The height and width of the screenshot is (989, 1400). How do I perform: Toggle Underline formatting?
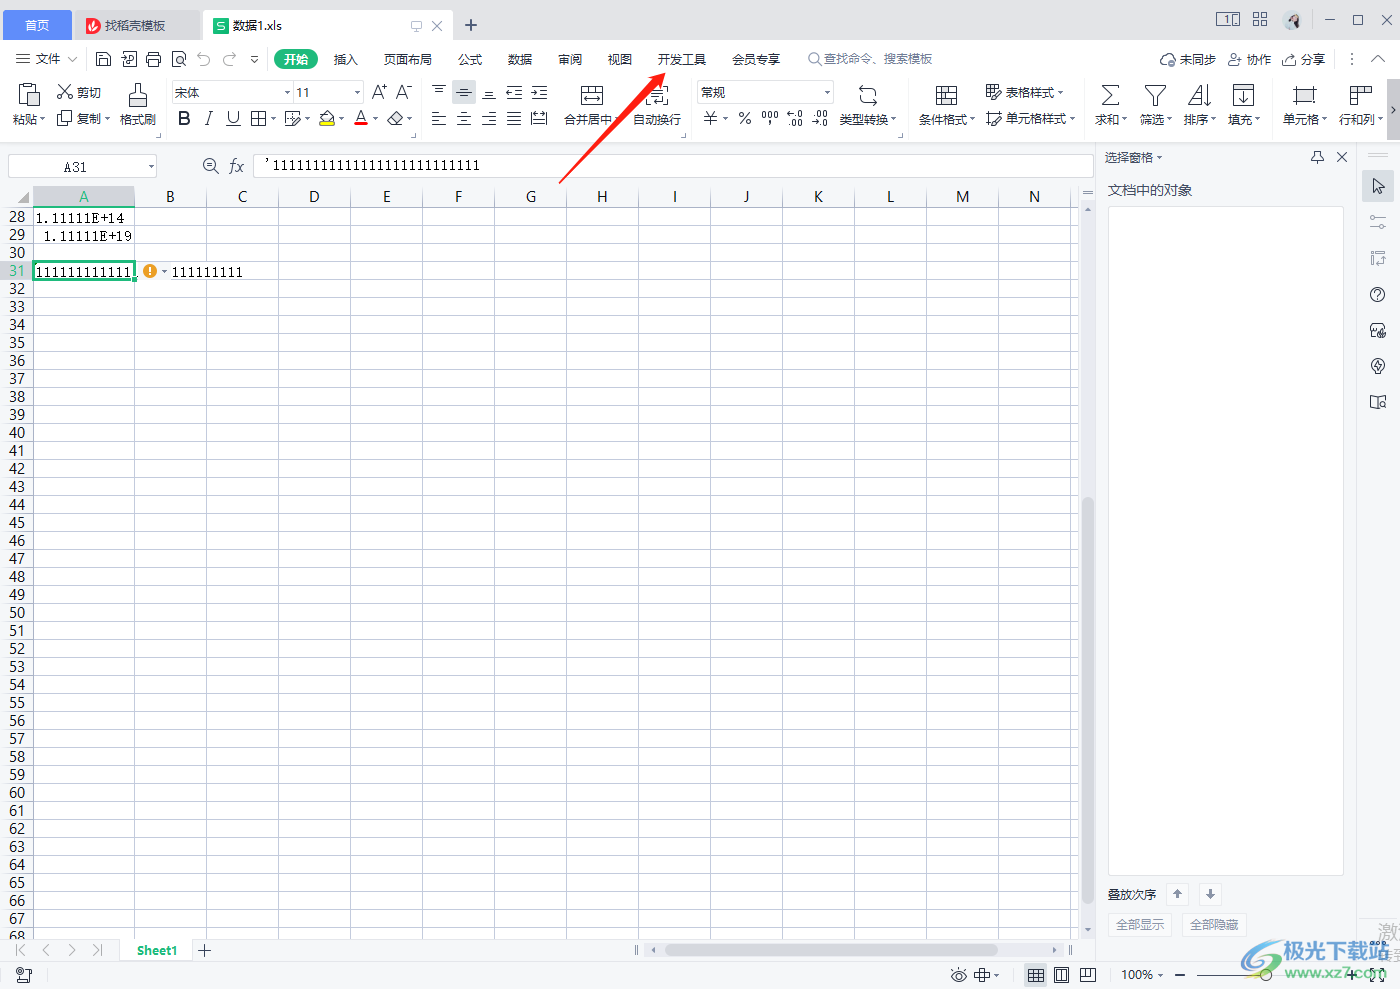pos(233,118)
